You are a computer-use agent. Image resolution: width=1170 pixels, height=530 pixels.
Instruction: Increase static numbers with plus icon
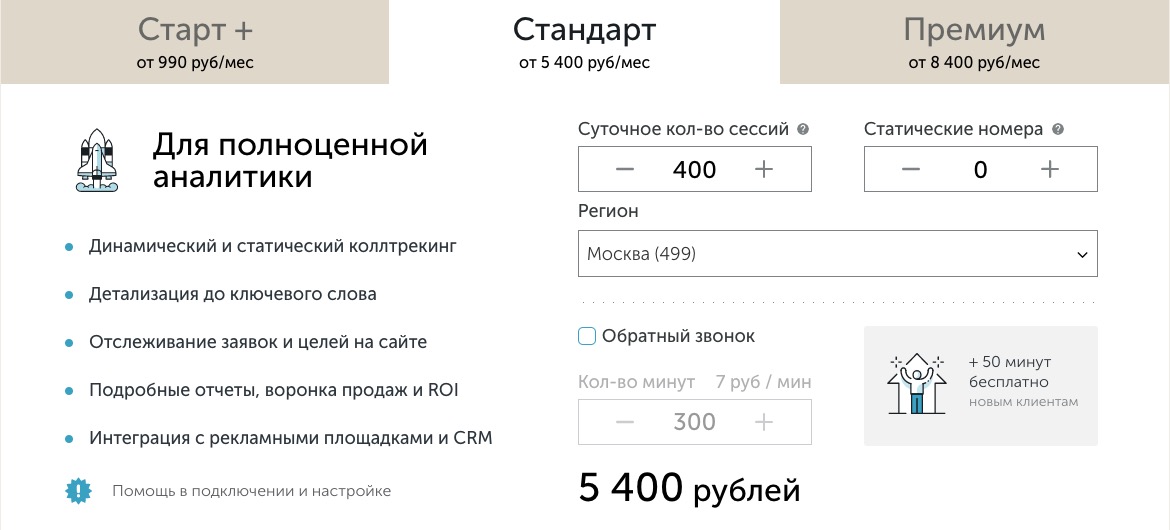pyautogui.click(x=1050, y=169)
